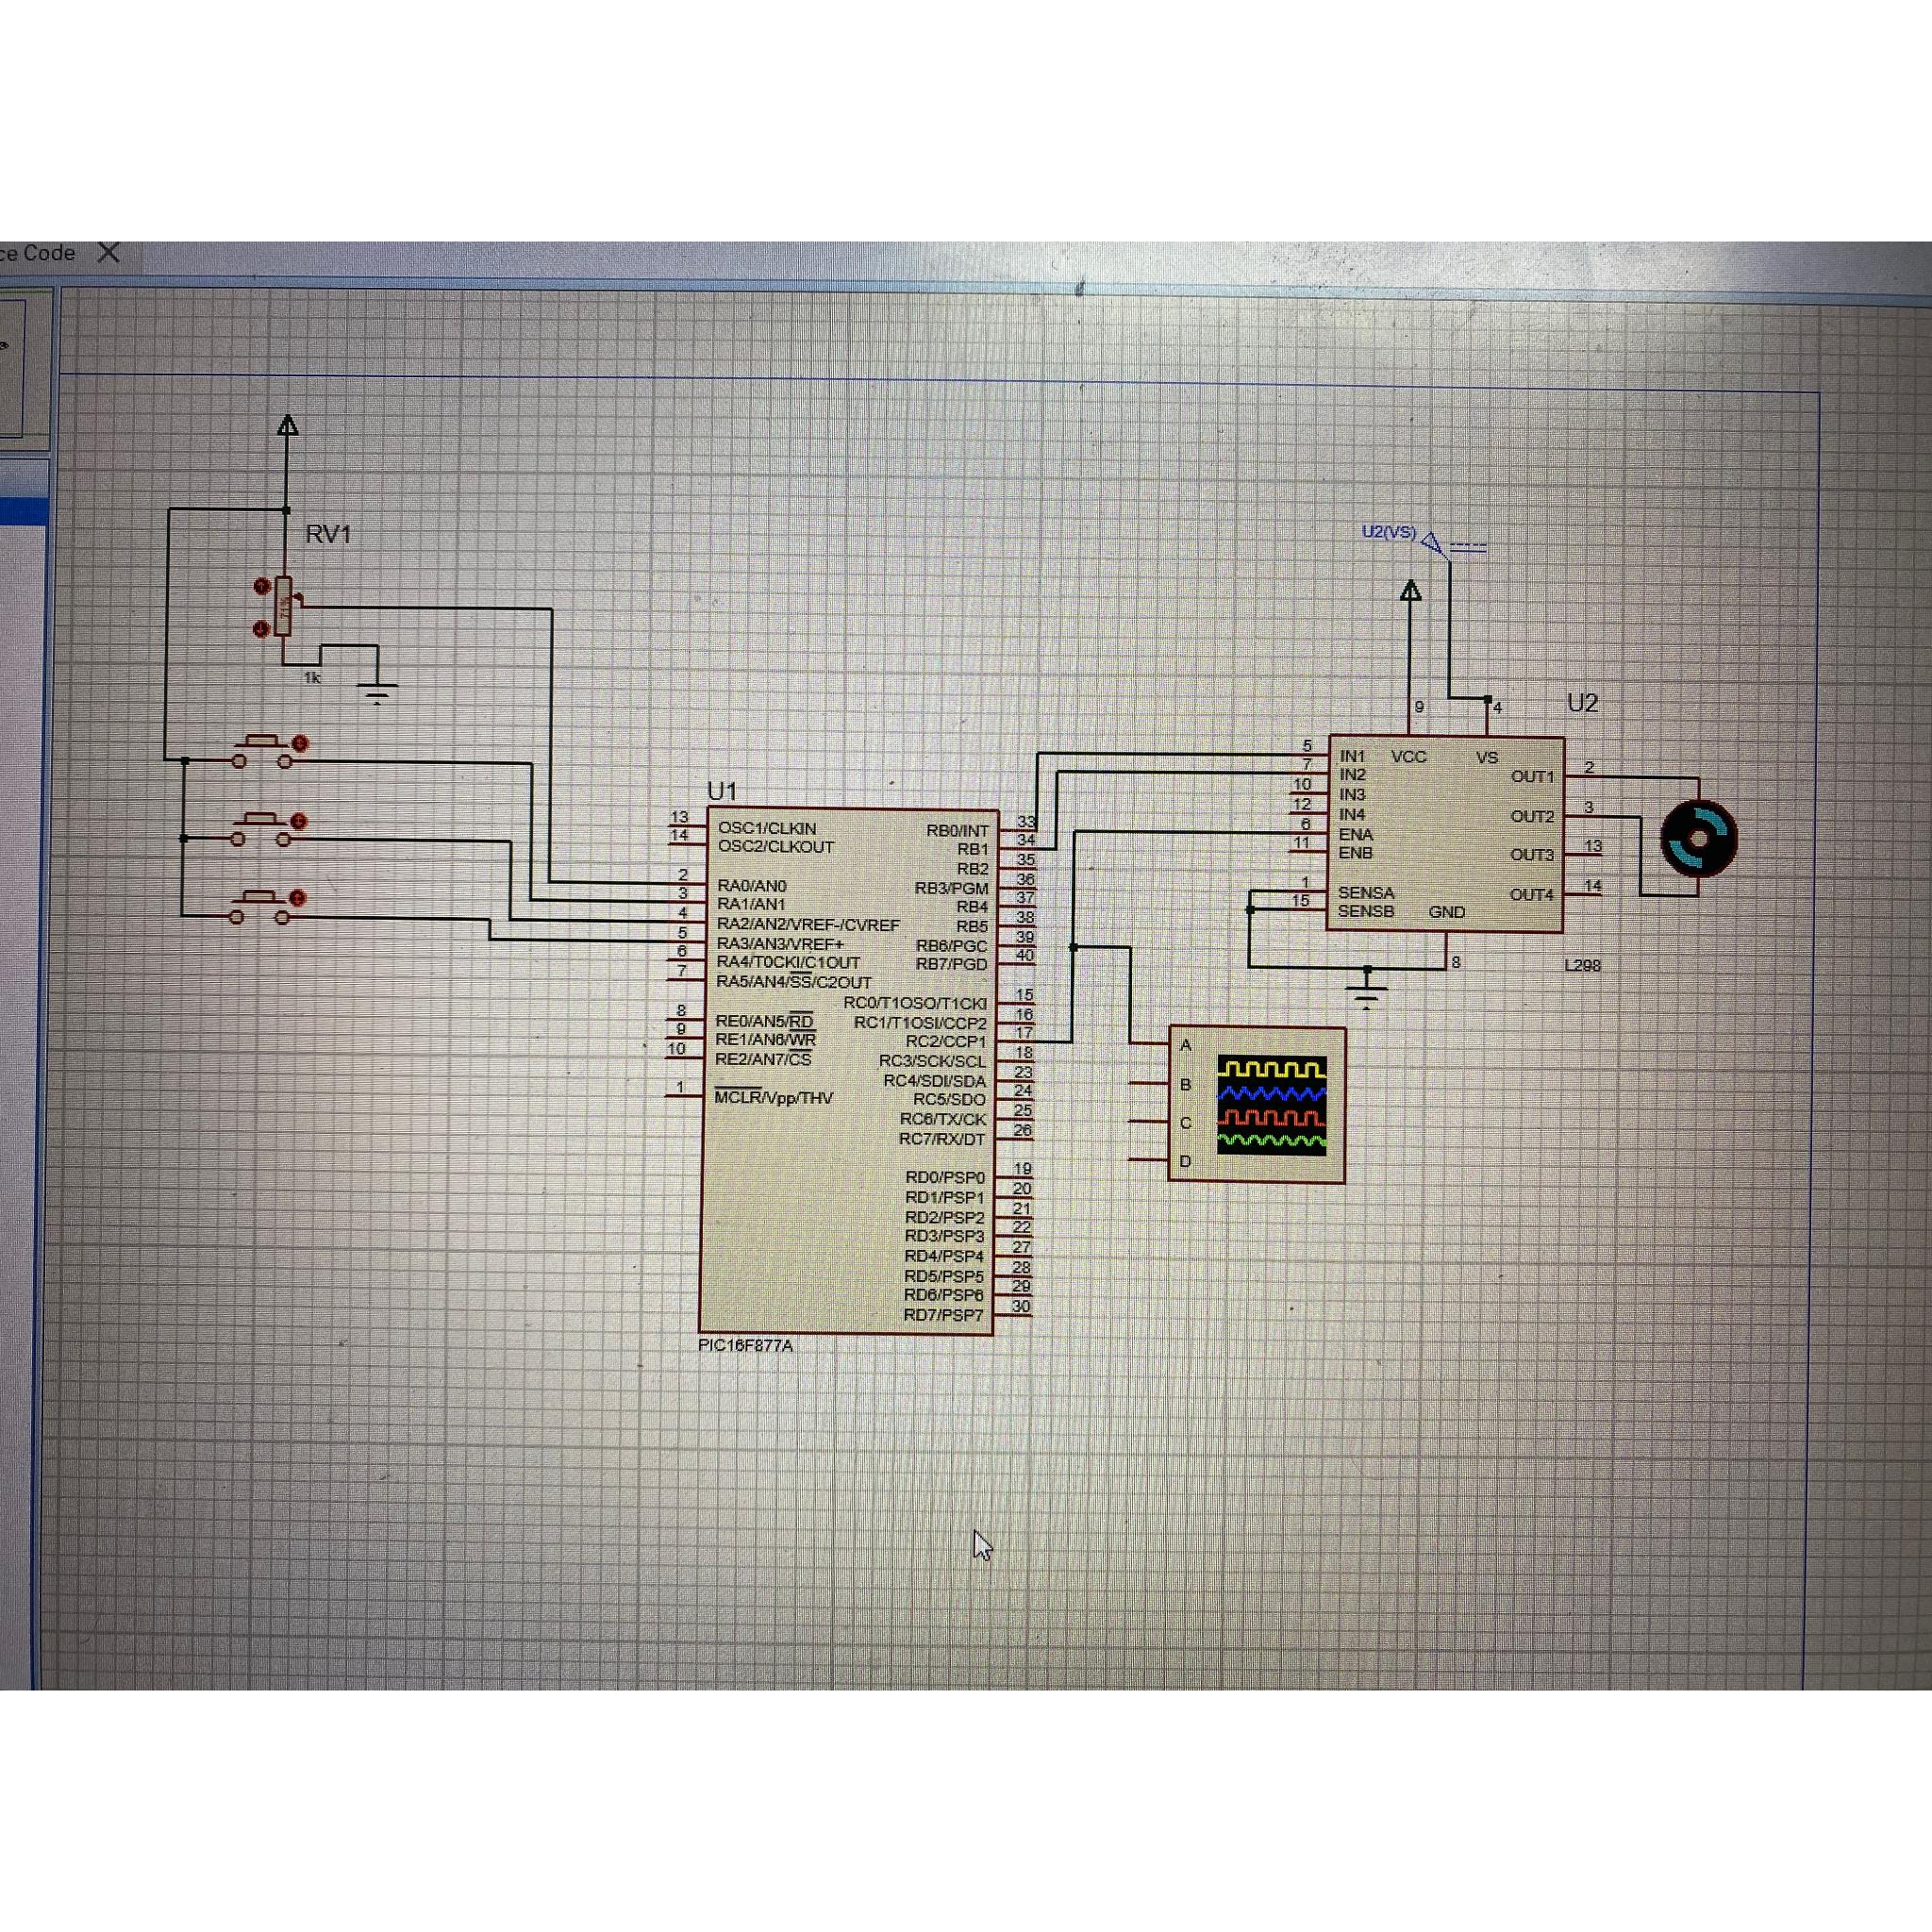Toggle the middle push button latch
Image resolution: width=1932 pixels, height=1932 pixels.
(x=298, y=821)
